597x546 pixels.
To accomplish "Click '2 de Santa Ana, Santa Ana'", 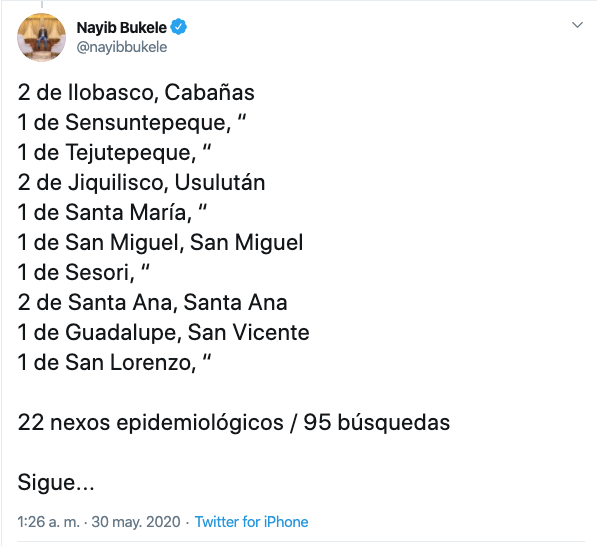I will tap(152, 303).
